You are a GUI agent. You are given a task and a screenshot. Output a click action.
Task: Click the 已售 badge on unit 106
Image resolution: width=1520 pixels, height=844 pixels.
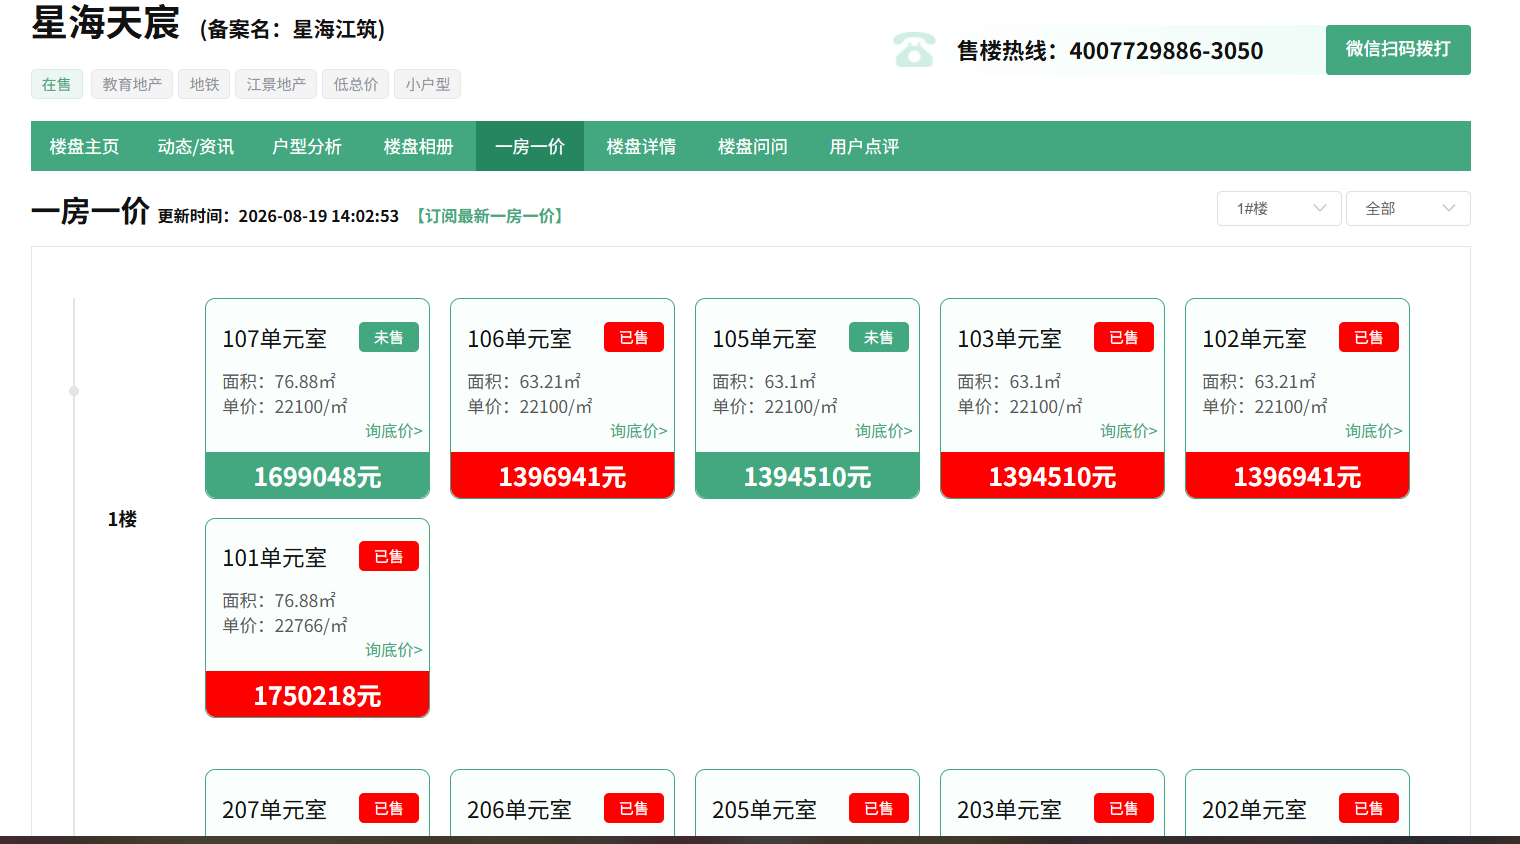pos(634,337)
